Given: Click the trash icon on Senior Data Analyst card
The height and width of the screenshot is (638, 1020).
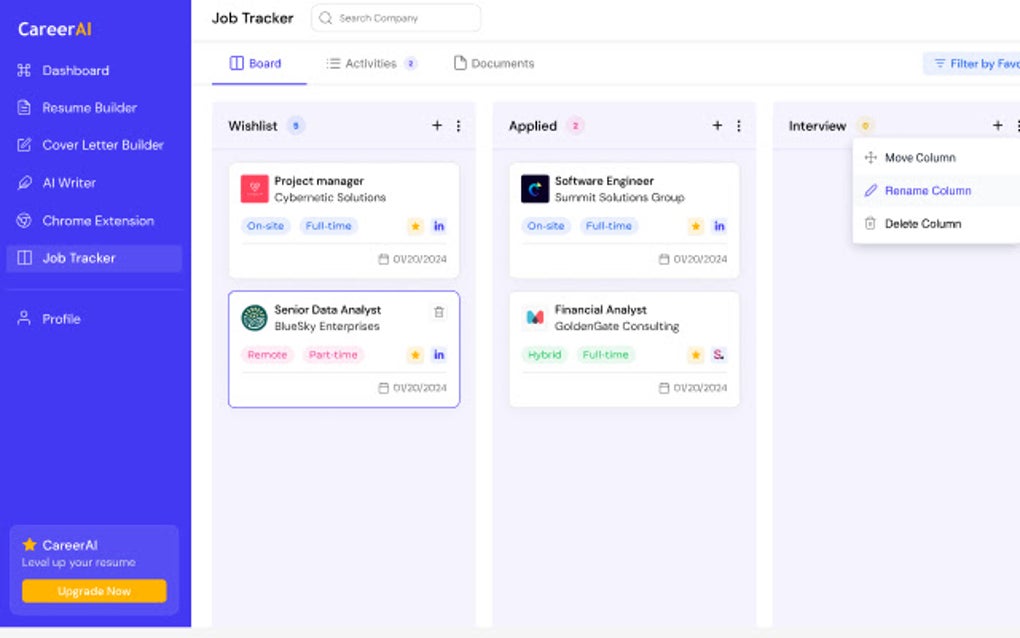Looking at the screenshot, I should (439, 313).
